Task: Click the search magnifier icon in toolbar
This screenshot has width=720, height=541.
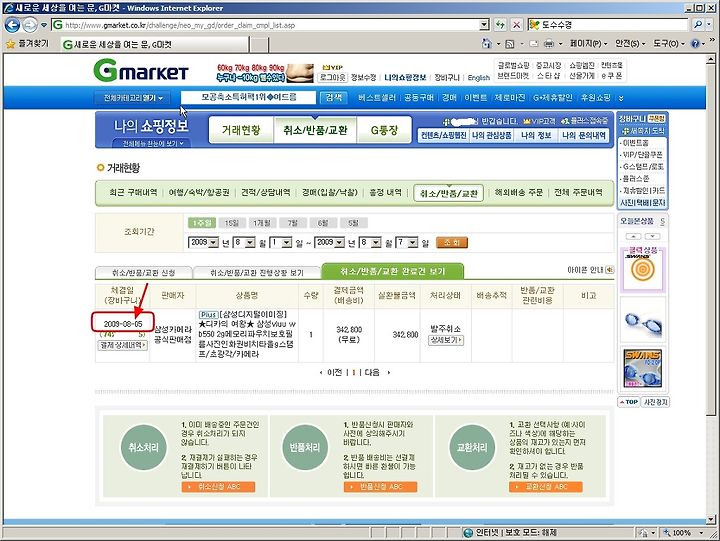Action: point(698,25)
